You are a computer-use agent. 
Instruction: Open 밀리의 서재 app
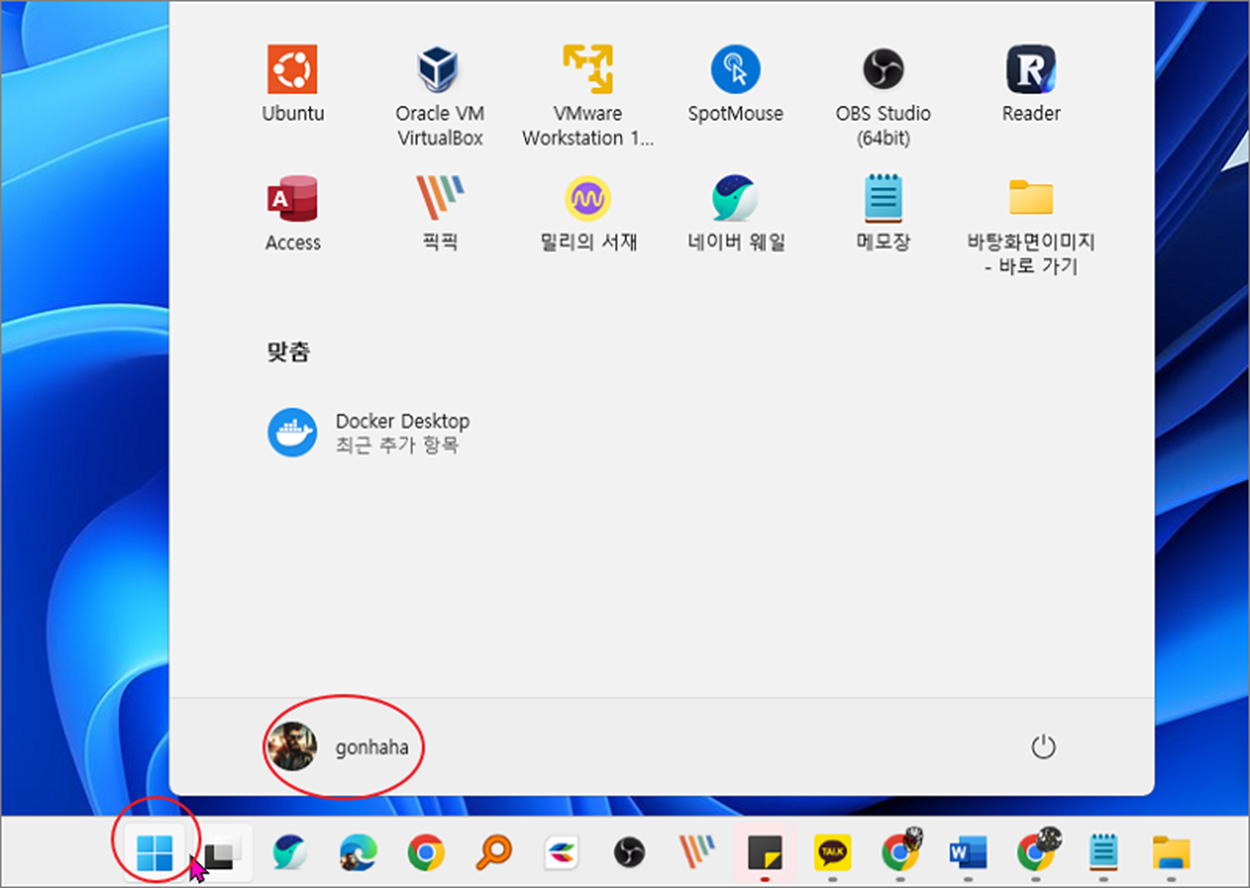tap(587, 213)
